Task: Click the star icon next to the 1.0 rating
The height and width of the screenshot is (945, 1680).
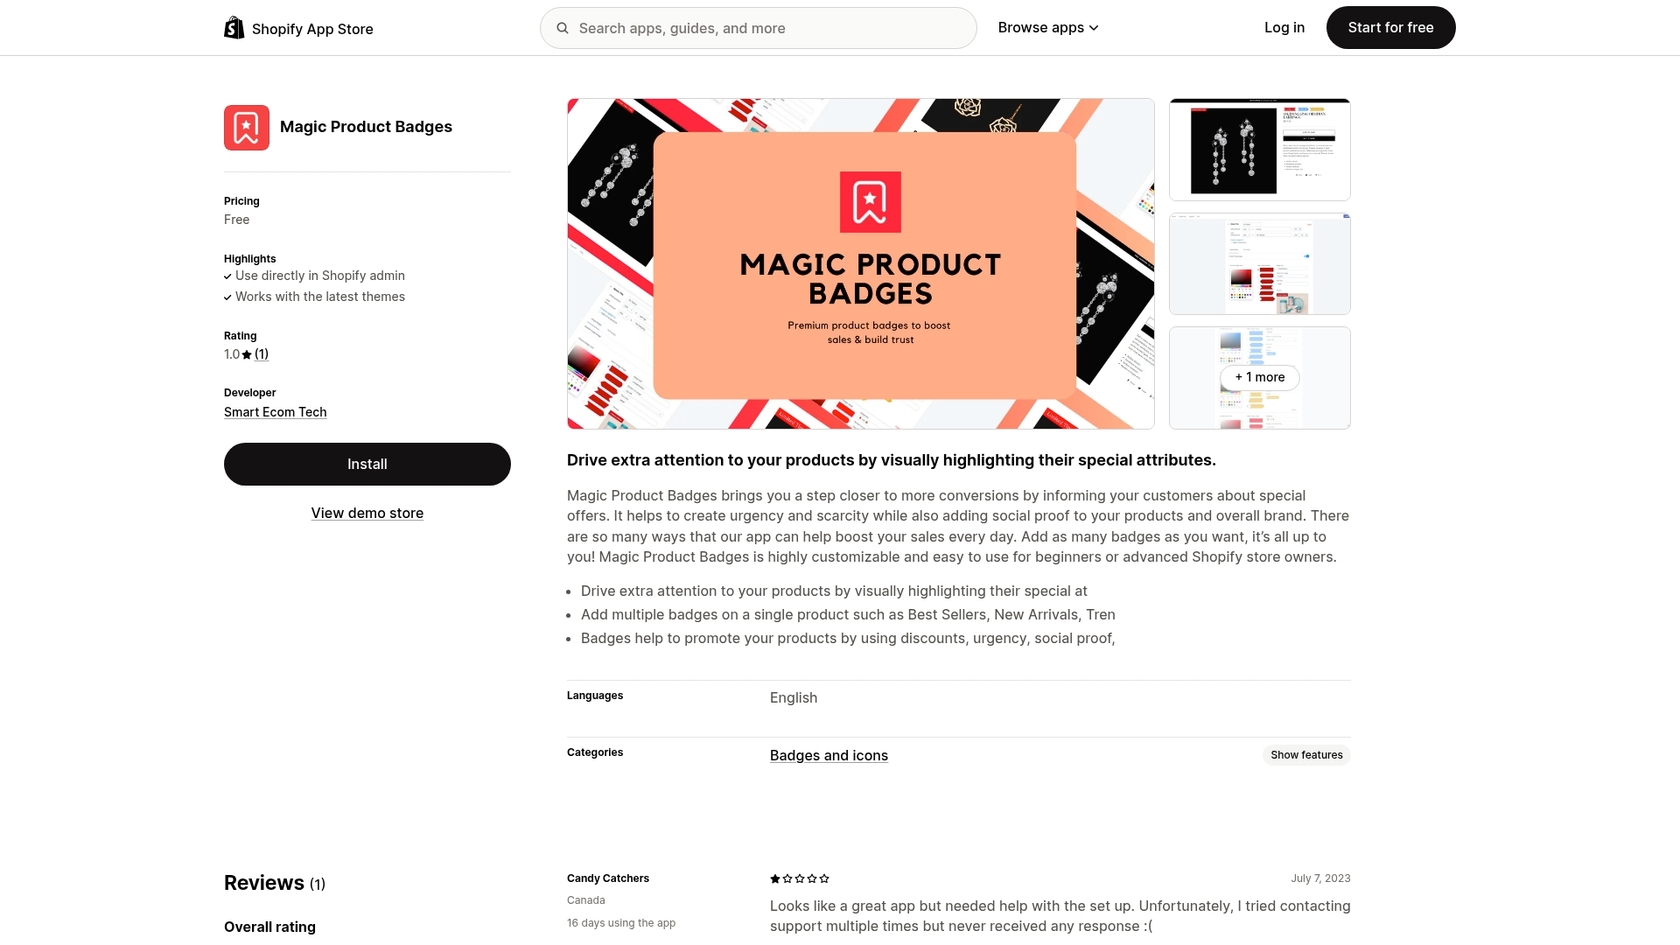Action: pos(246,354)
